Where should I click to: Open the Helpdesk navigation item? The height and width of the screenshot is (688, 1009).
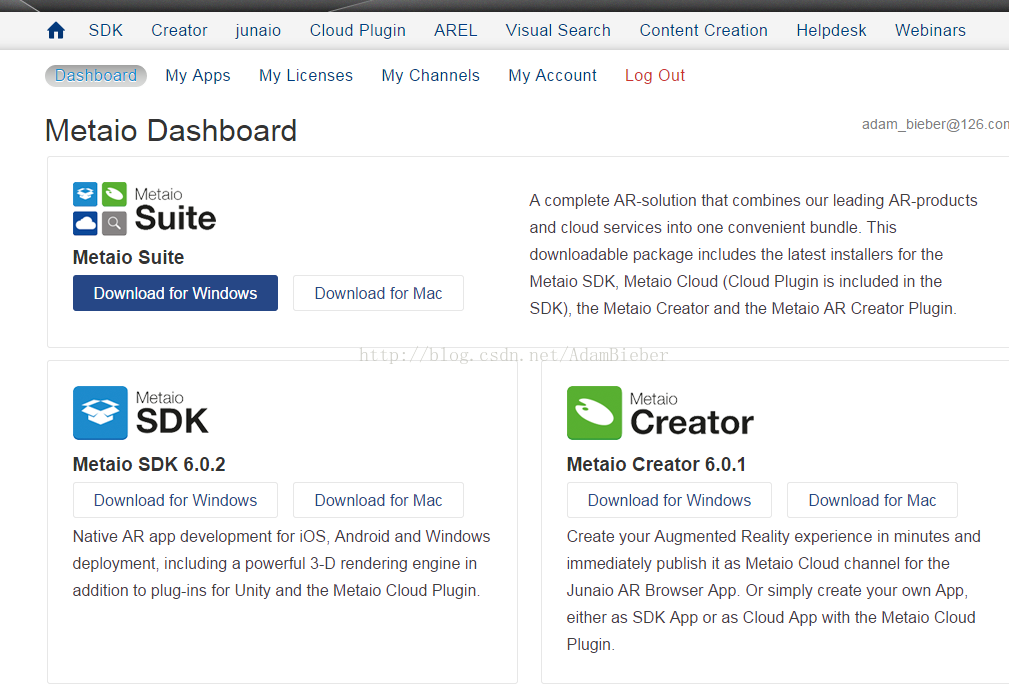click(831, 30)
